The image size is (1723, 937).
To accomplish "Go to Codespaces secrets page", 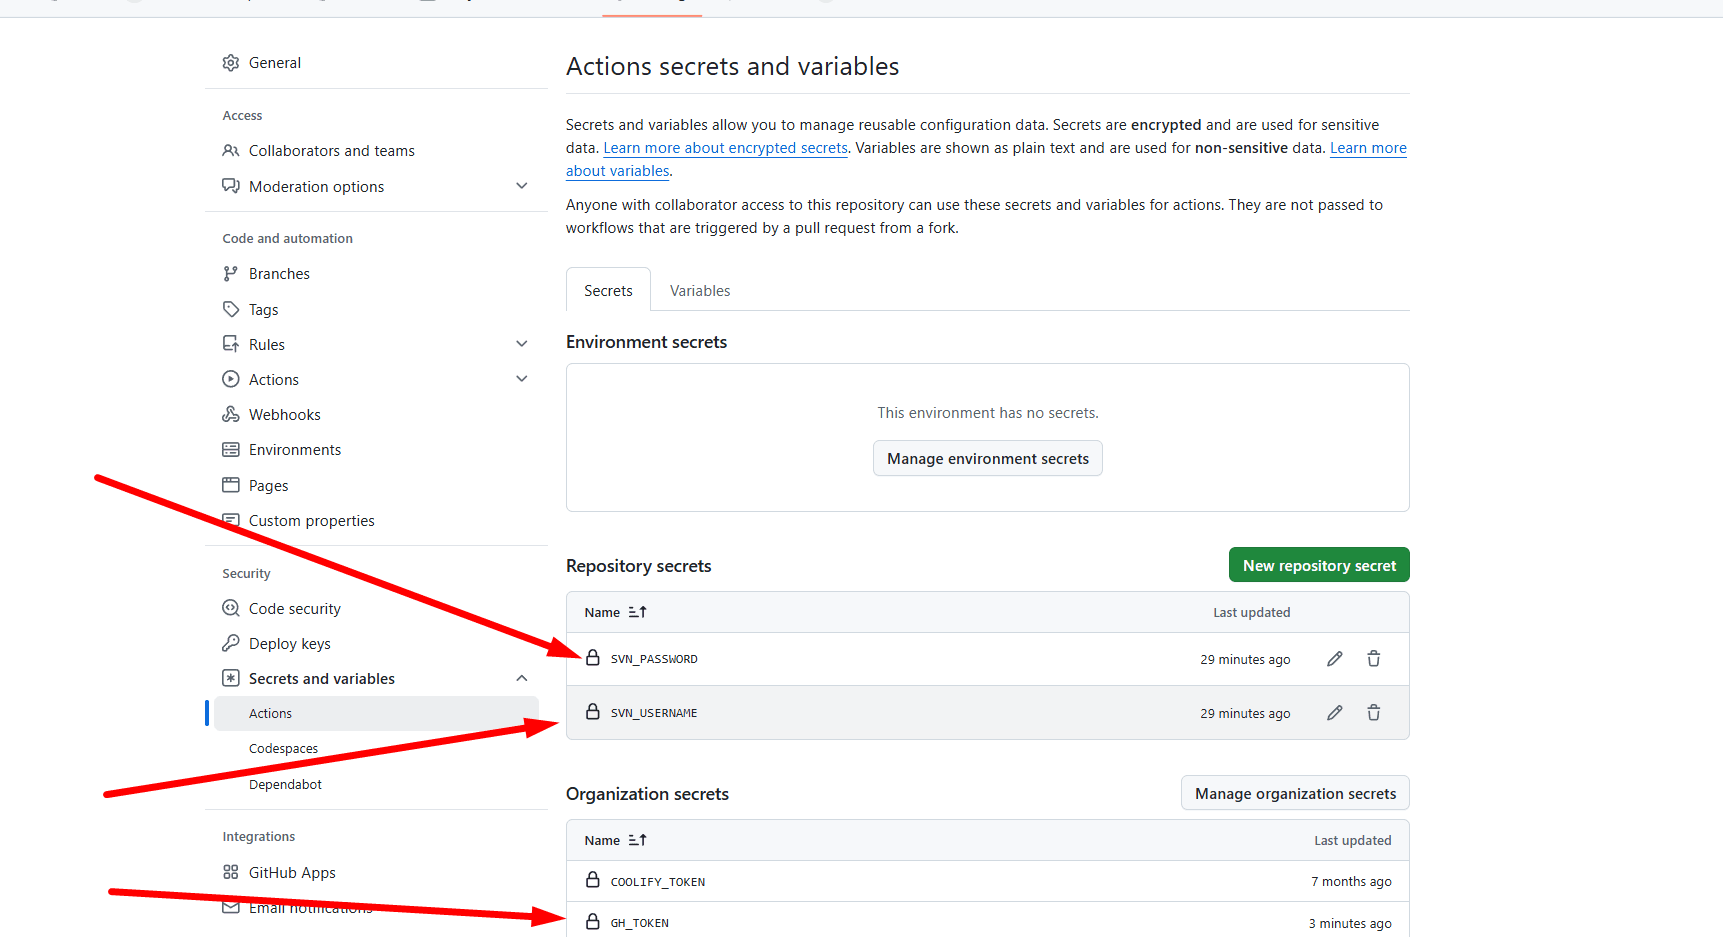I will (283, 749).
